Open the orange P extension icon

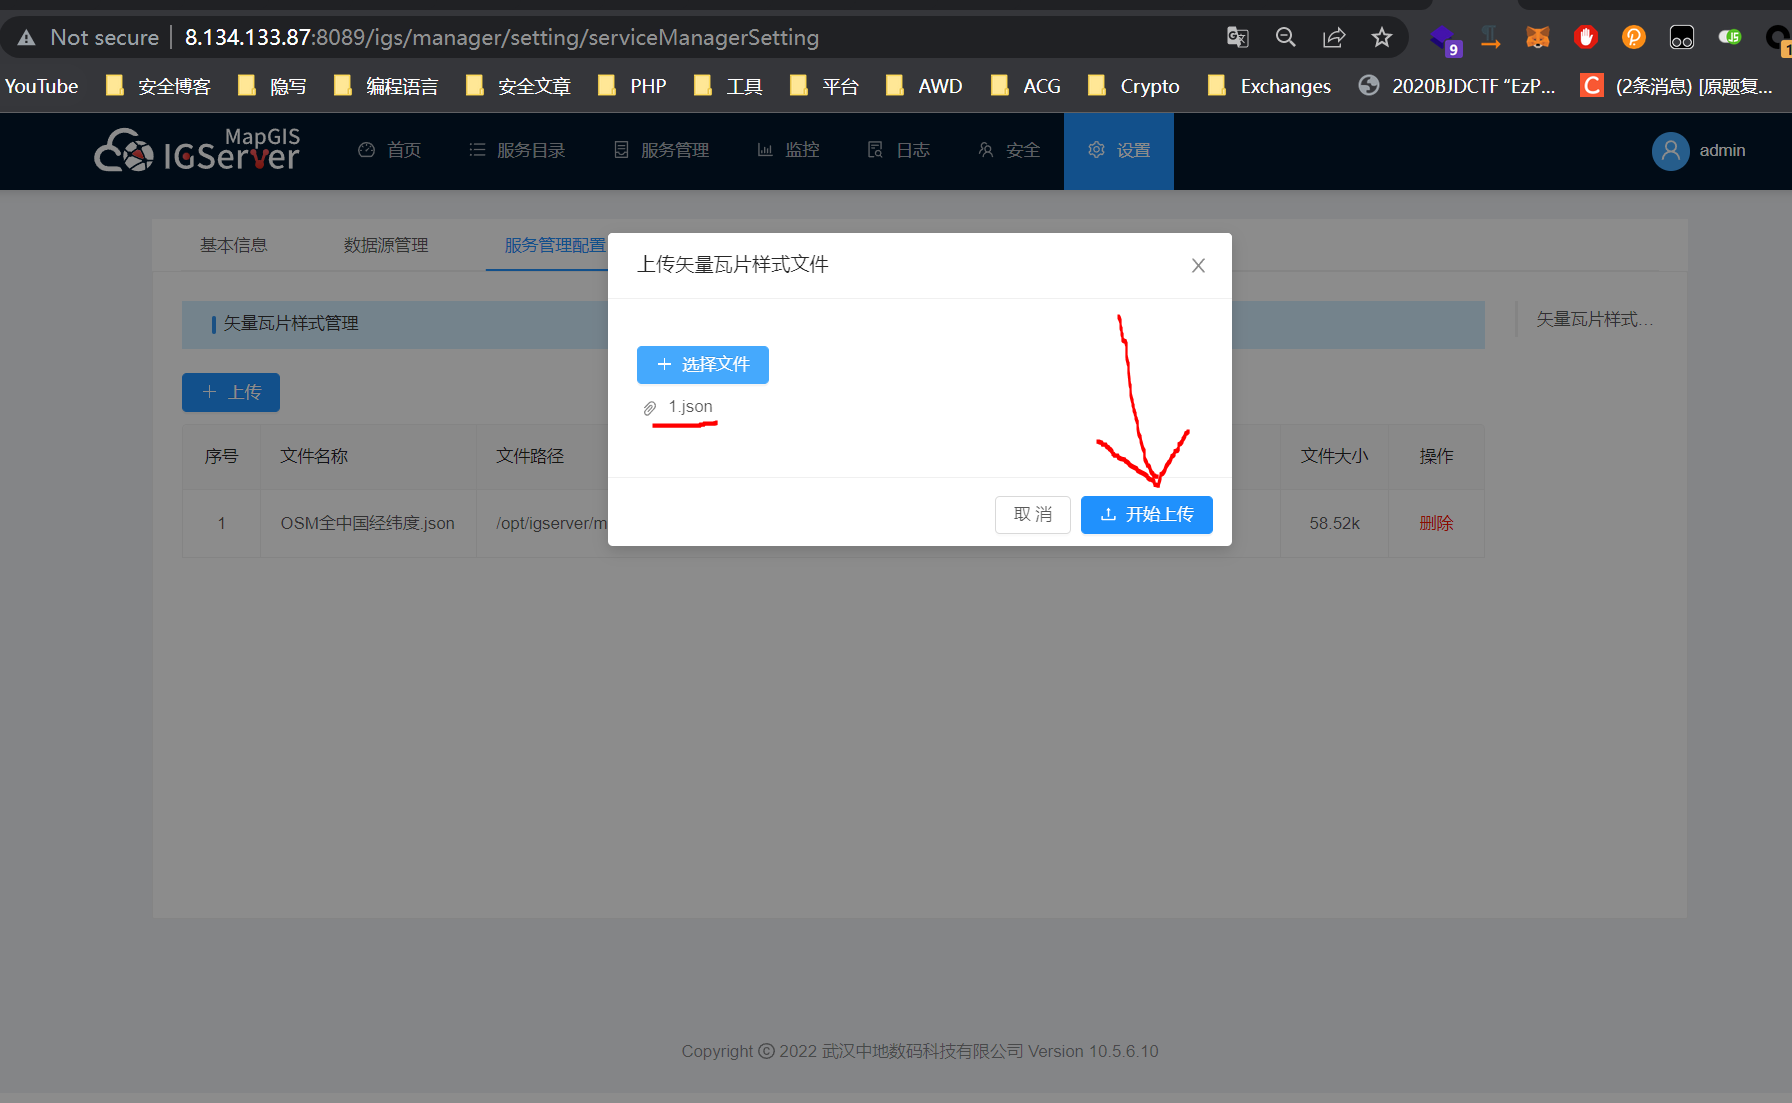1633,38
